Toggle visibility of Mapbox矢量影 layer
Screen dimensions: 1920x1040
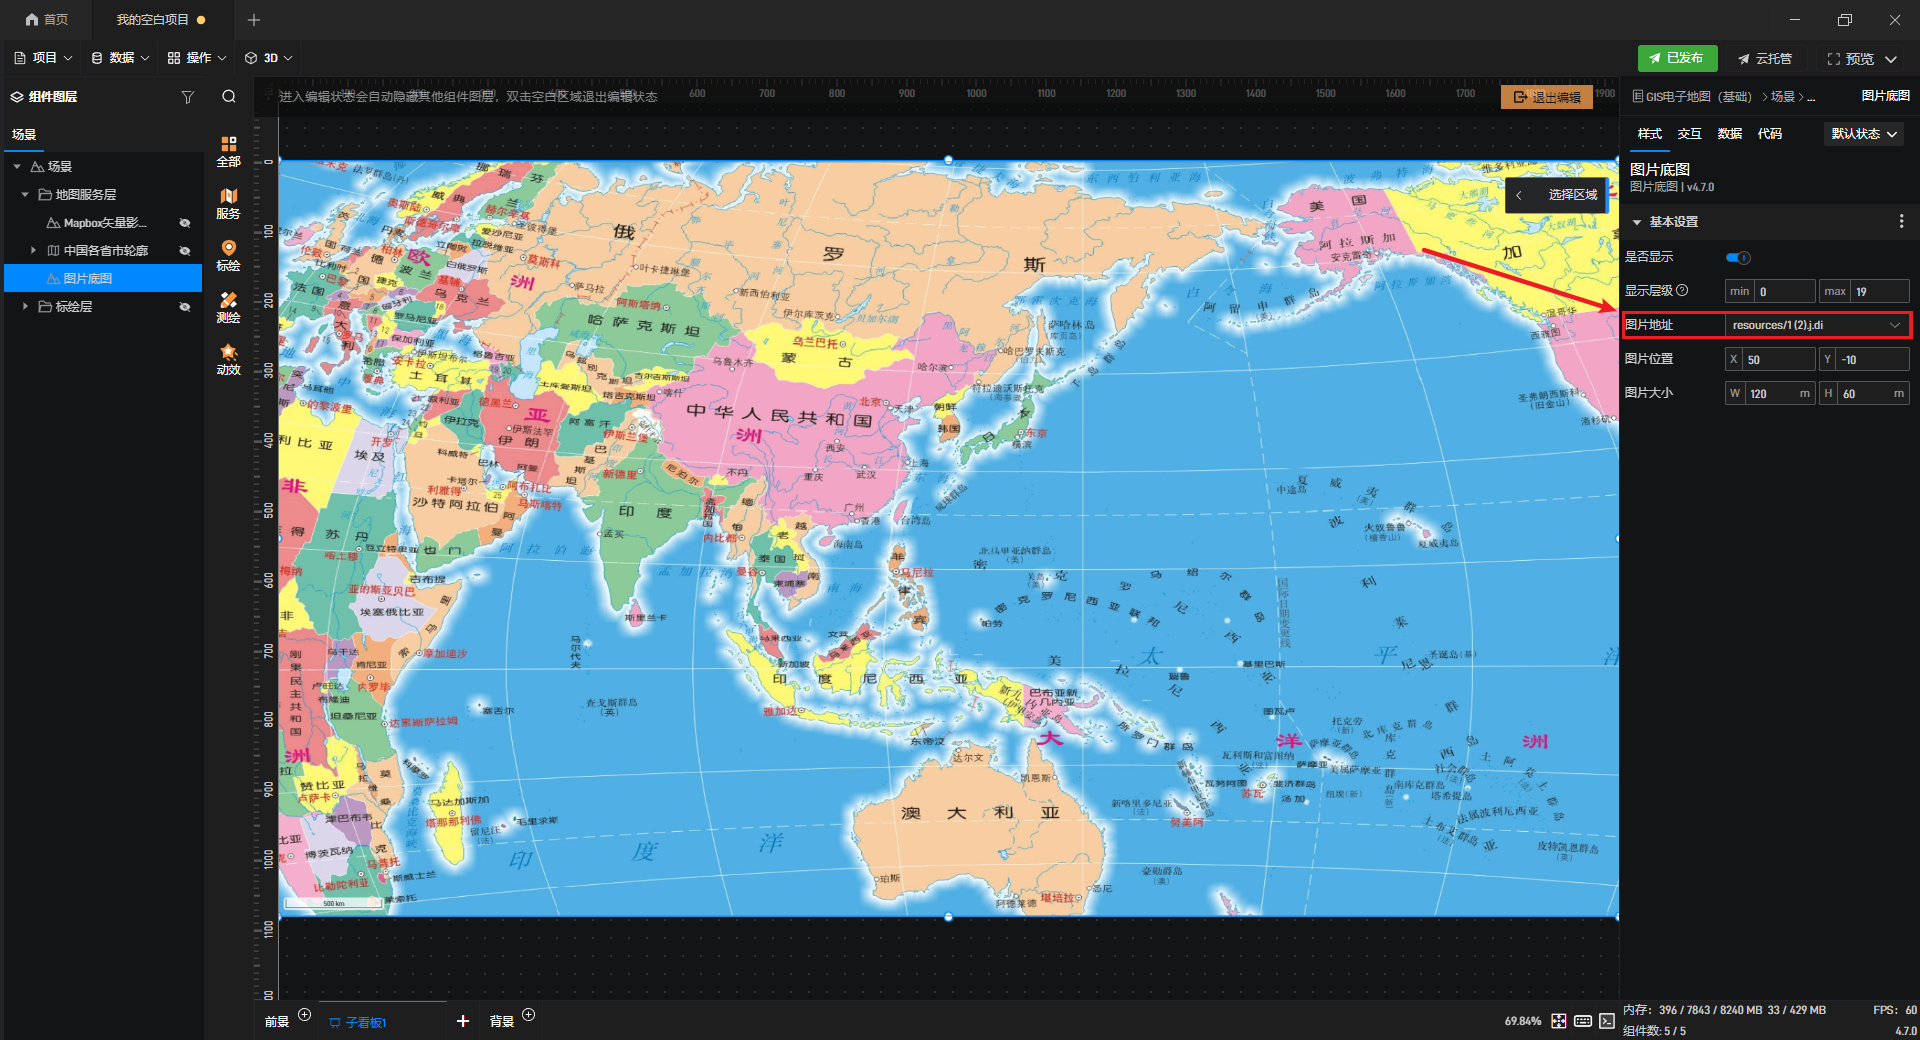(x=184, y=223)
